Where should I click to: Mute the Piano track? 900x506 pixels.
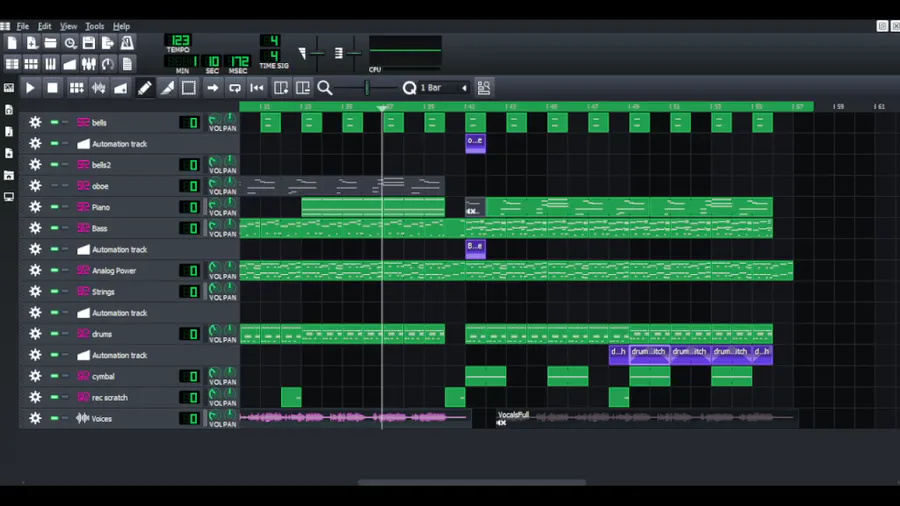tap(54, 207)
